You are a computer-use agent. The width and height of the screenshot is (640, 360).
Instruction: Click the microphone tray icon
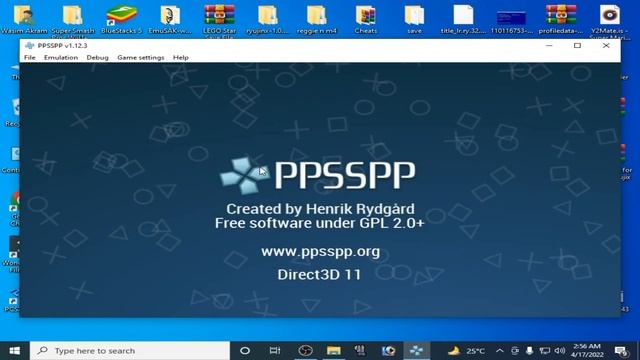529,351
